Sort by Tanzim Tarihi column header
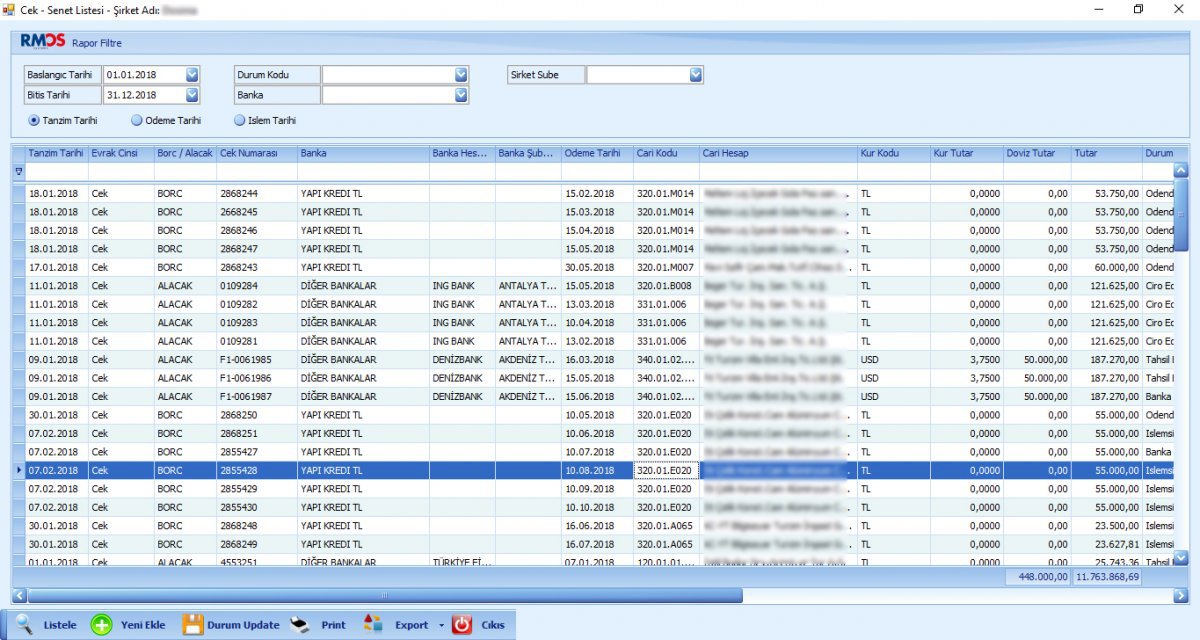This screenshot has width=1200, height=640. coord(56,153)
